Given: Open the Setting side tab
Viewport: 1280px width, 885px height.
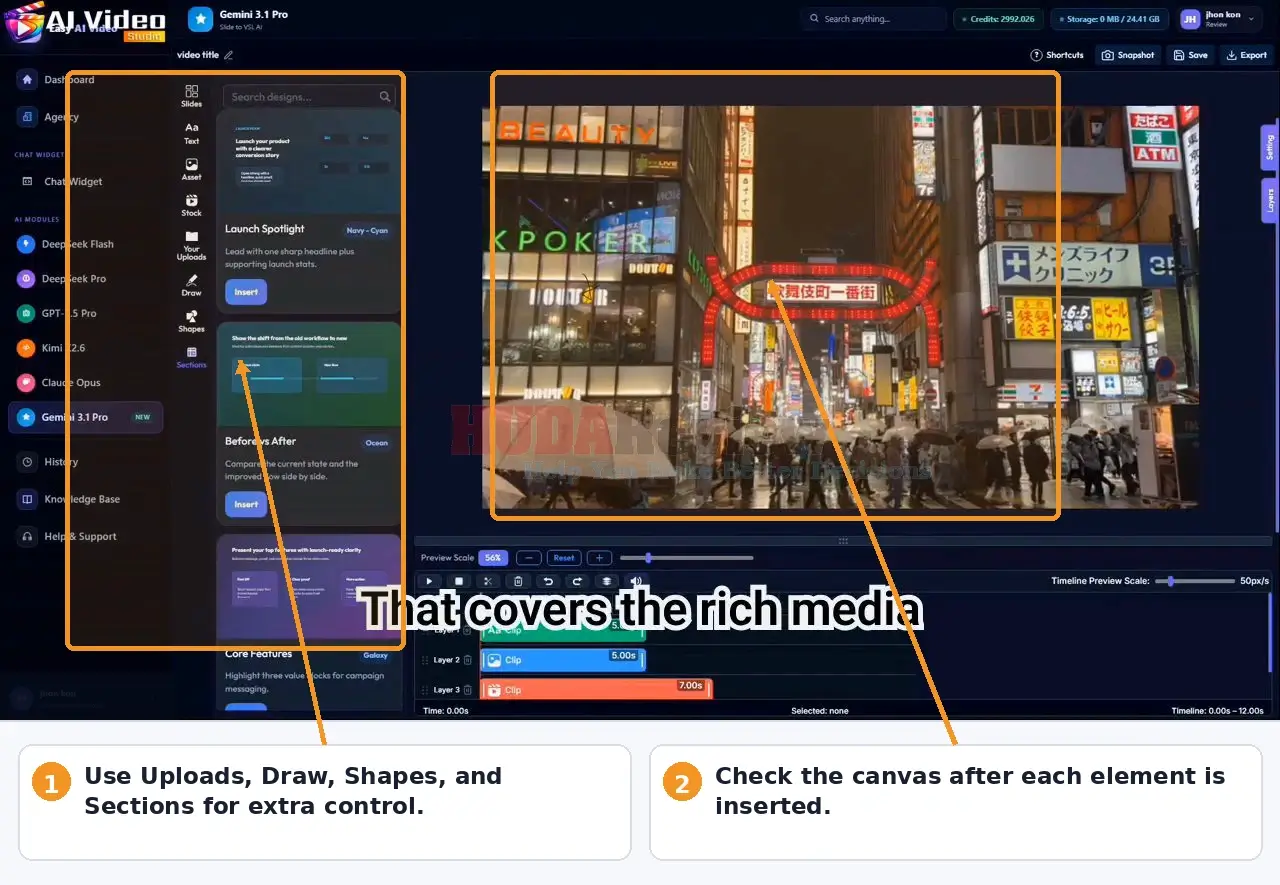Looking at the screenshot, I should point(1269,148).
